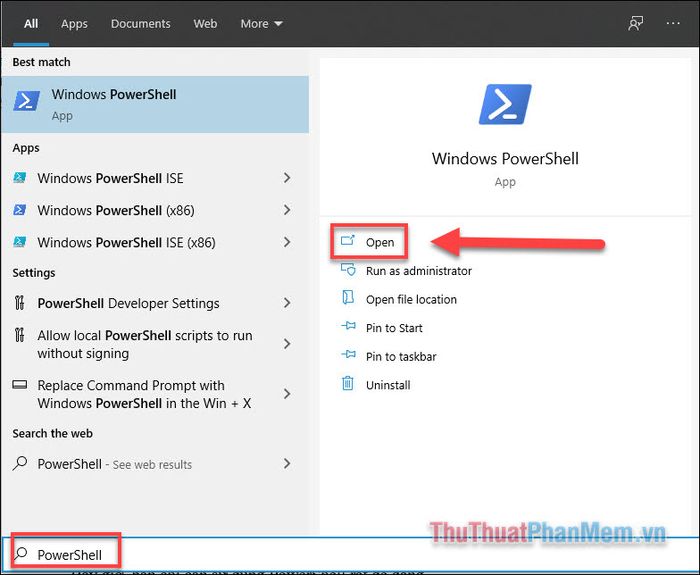The image size is (700, 575).
Task: Expand Replace Command Prompt chevron
Action: point(287,394)
